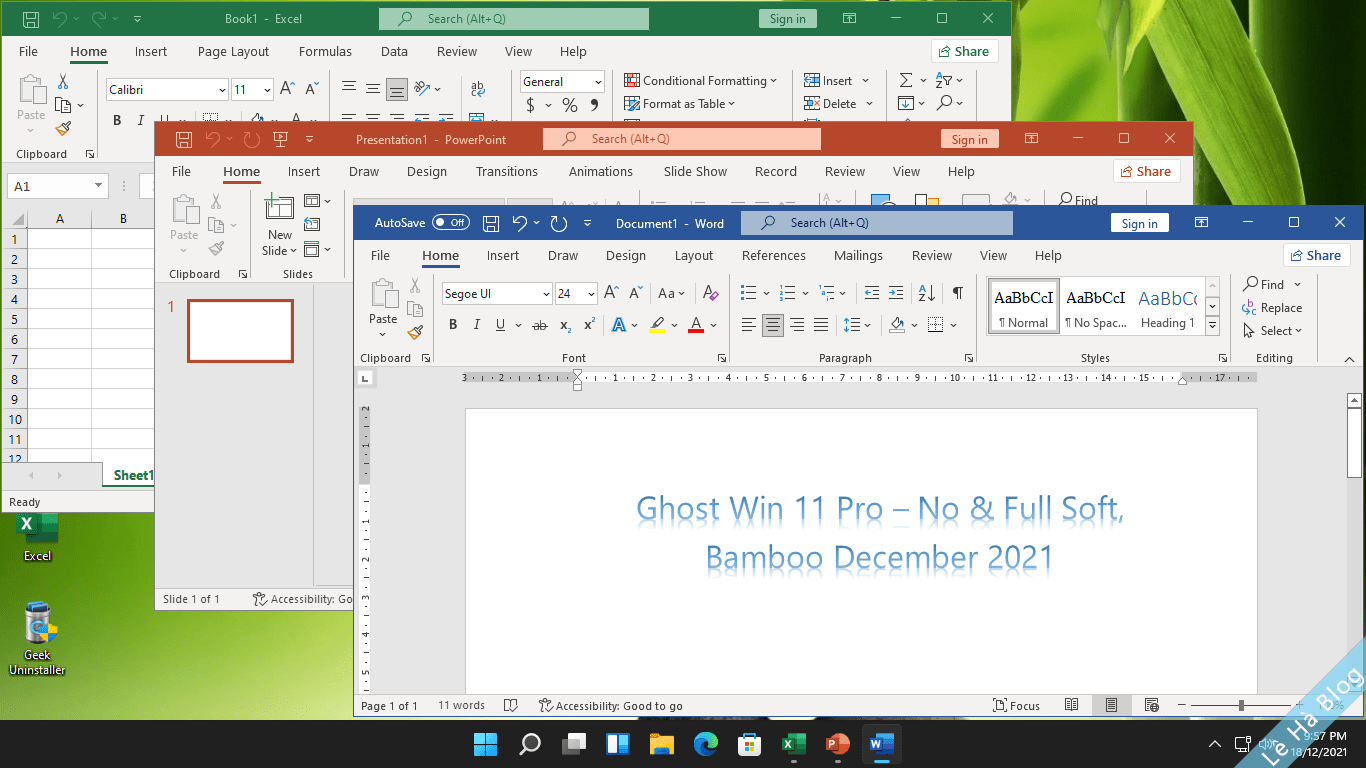Open References tab in Word
The image size is (1366, 768).
point(774,255)
